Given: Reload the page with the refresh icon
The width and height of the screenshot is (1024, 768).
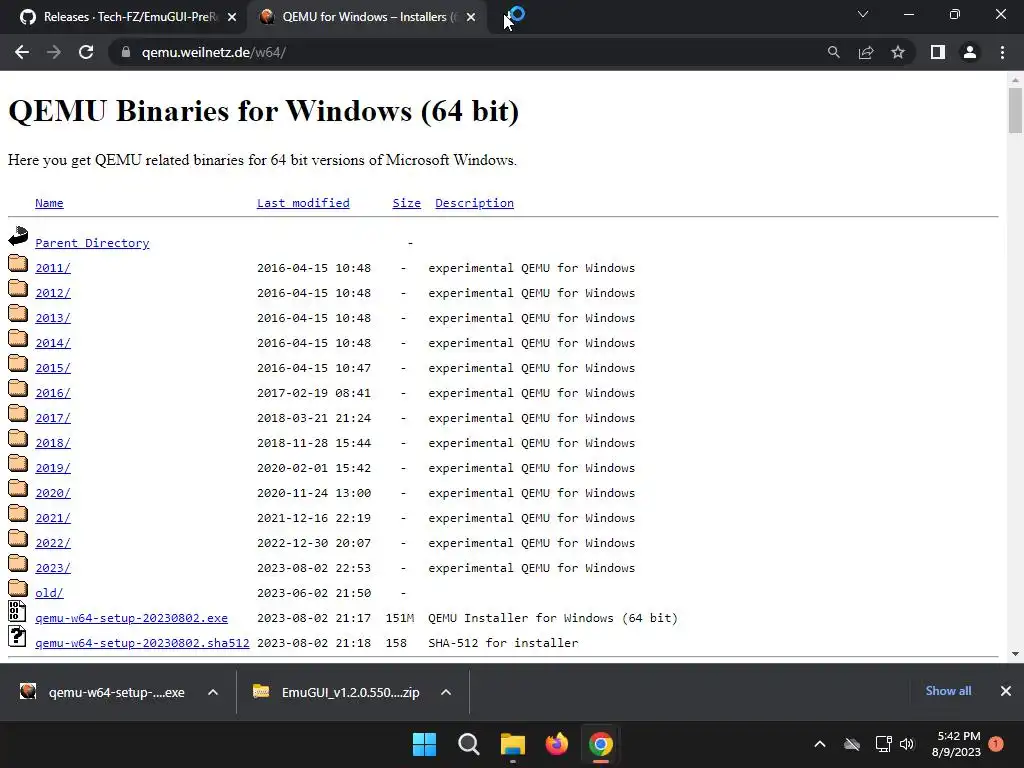Looking at the screenshot, I should (x=86, y=52).
